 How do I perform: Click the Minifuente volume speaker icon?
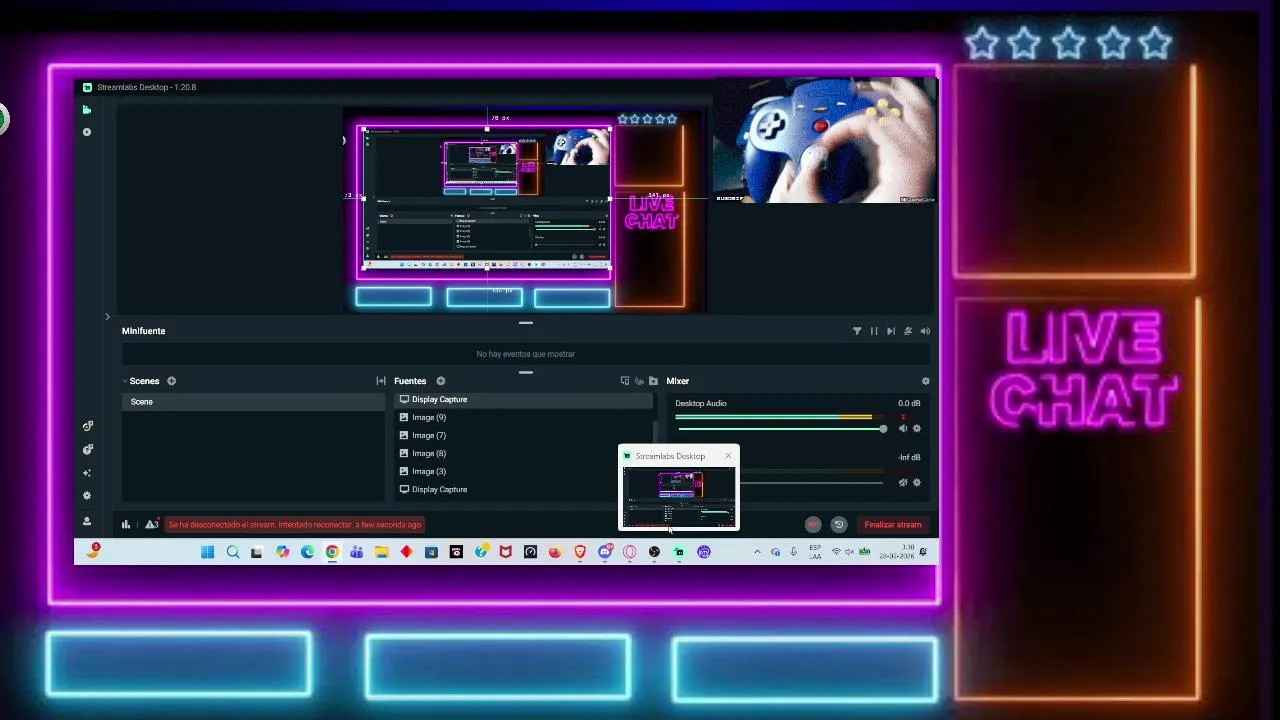(925, 331)
